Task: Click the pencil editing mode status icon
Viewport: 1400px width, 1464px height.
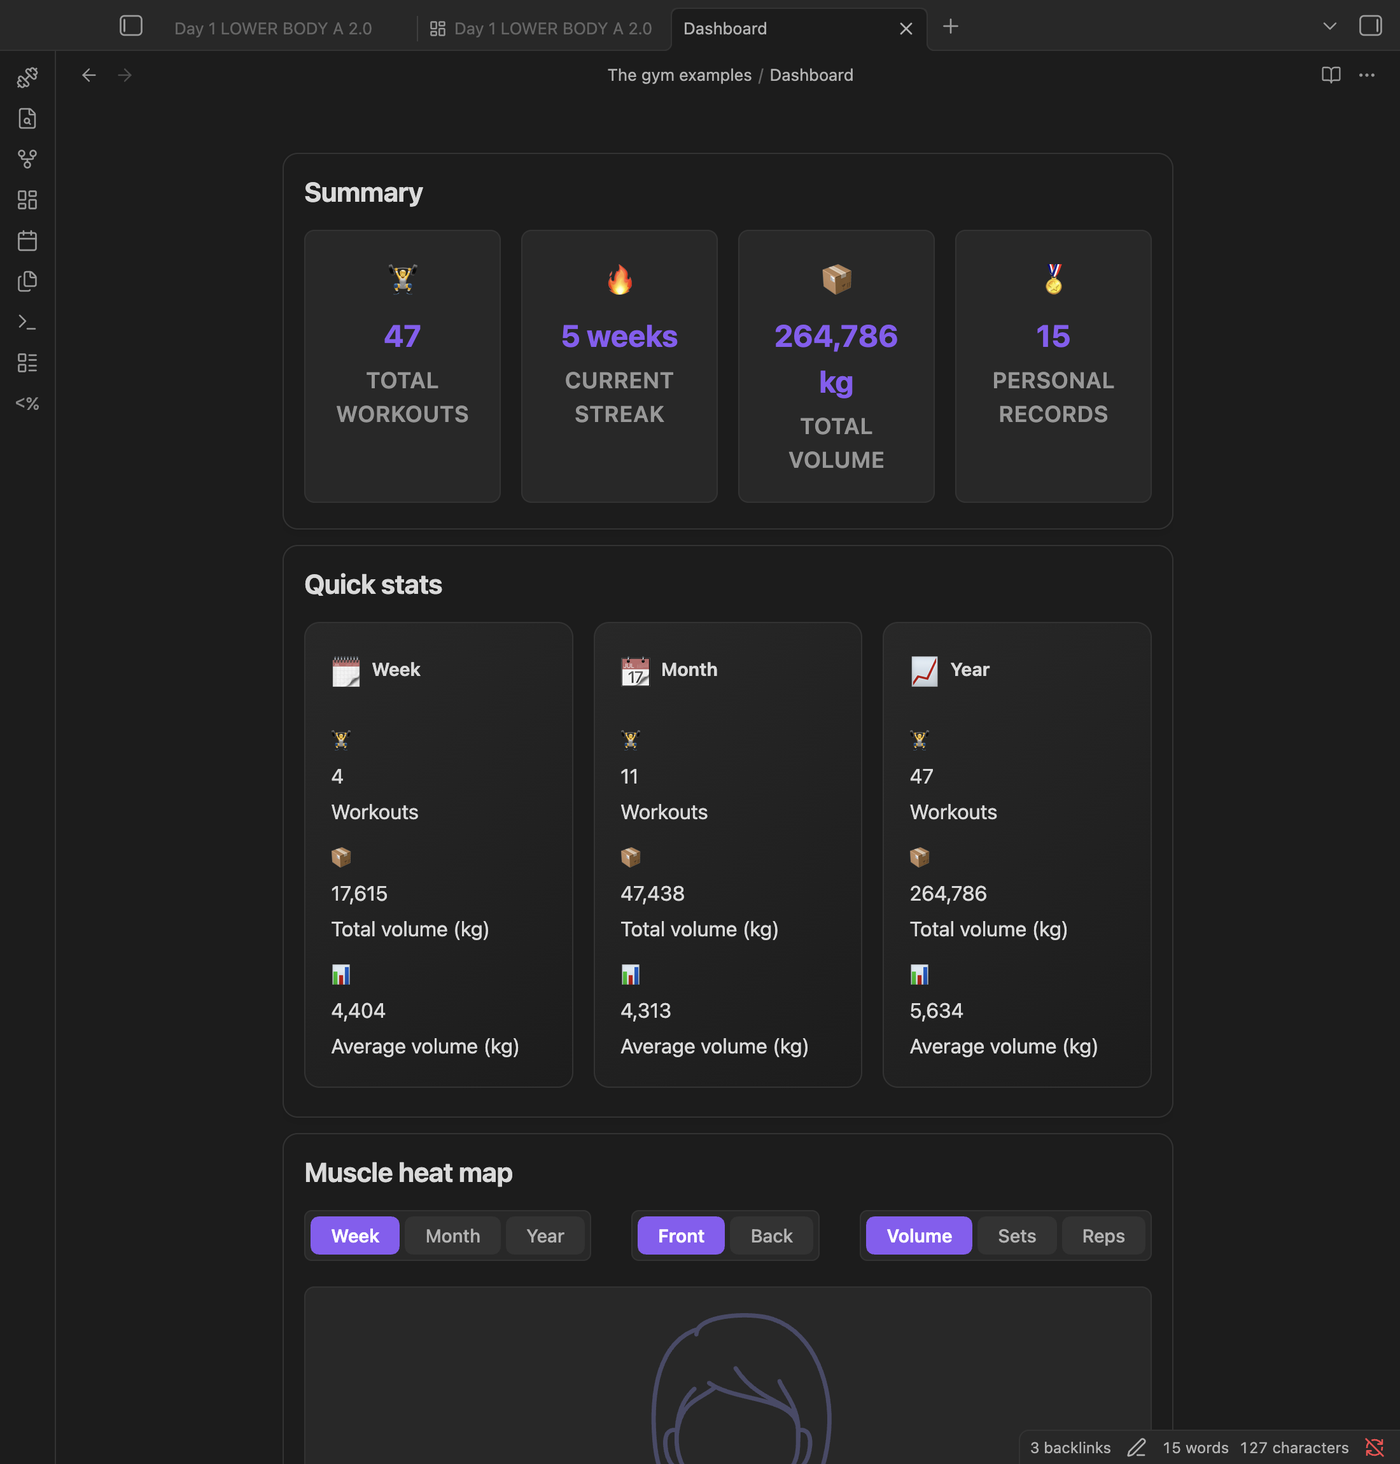Action: (1137, 1447)
